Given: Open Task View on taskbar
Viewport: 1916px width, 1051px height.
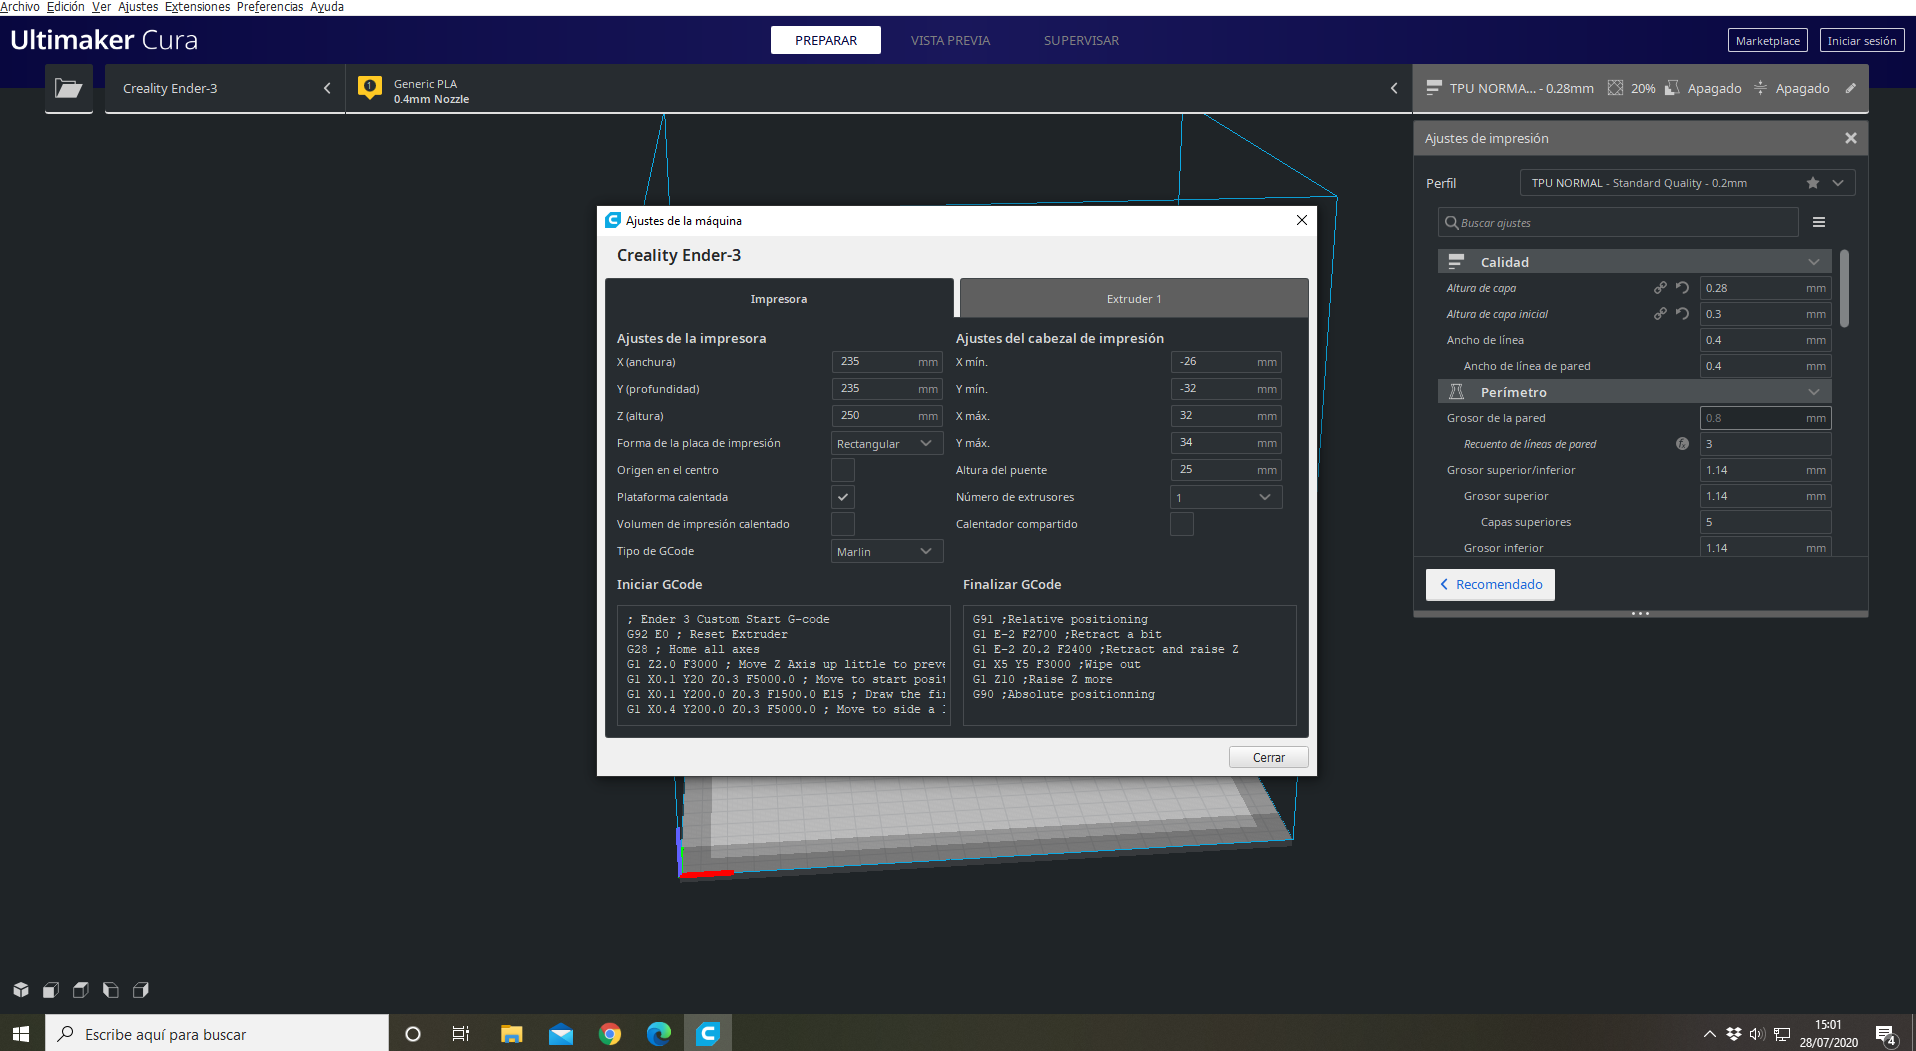Looking at the screenshot, I should click(x=461, y=1033).
